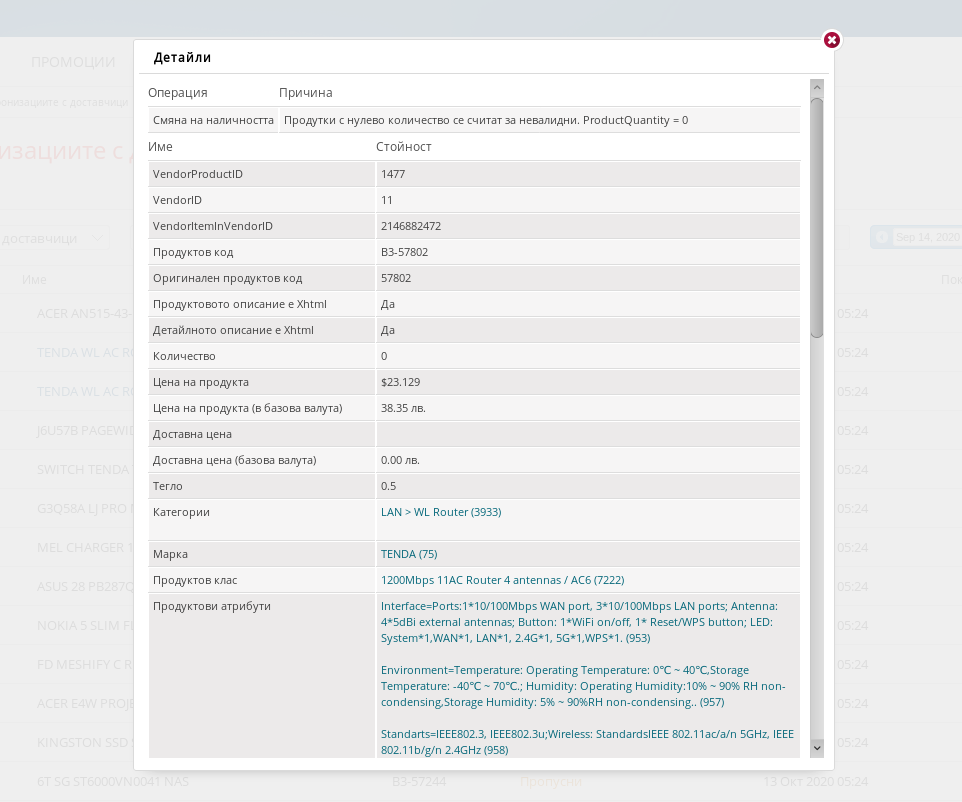Close the Детайли dialog with red X

(831, 40)
